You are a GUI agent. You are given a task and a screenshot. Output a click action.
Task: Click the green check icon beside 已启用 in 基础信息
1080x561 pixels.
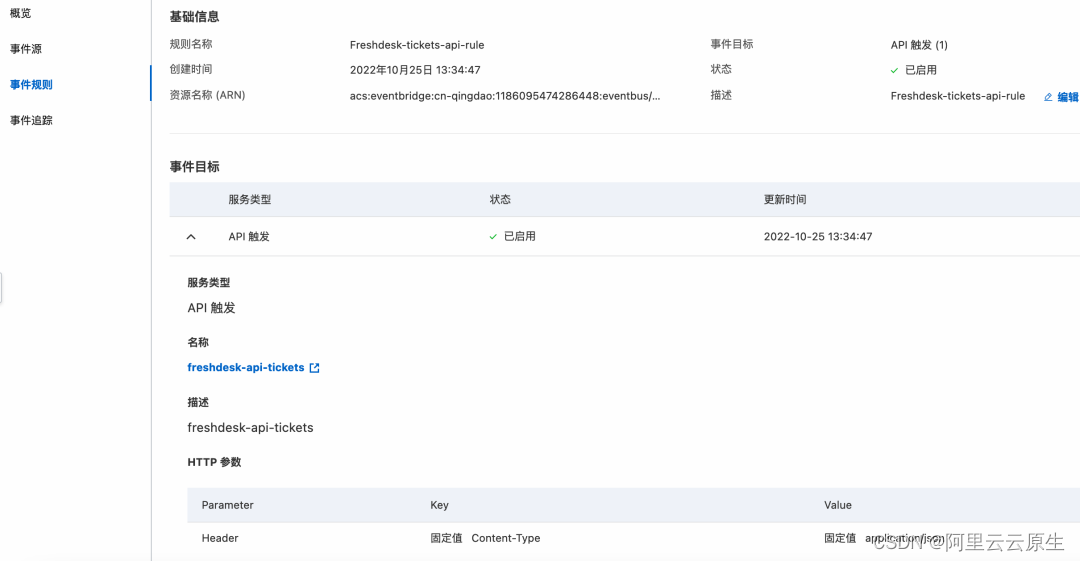tap(894, 70)
